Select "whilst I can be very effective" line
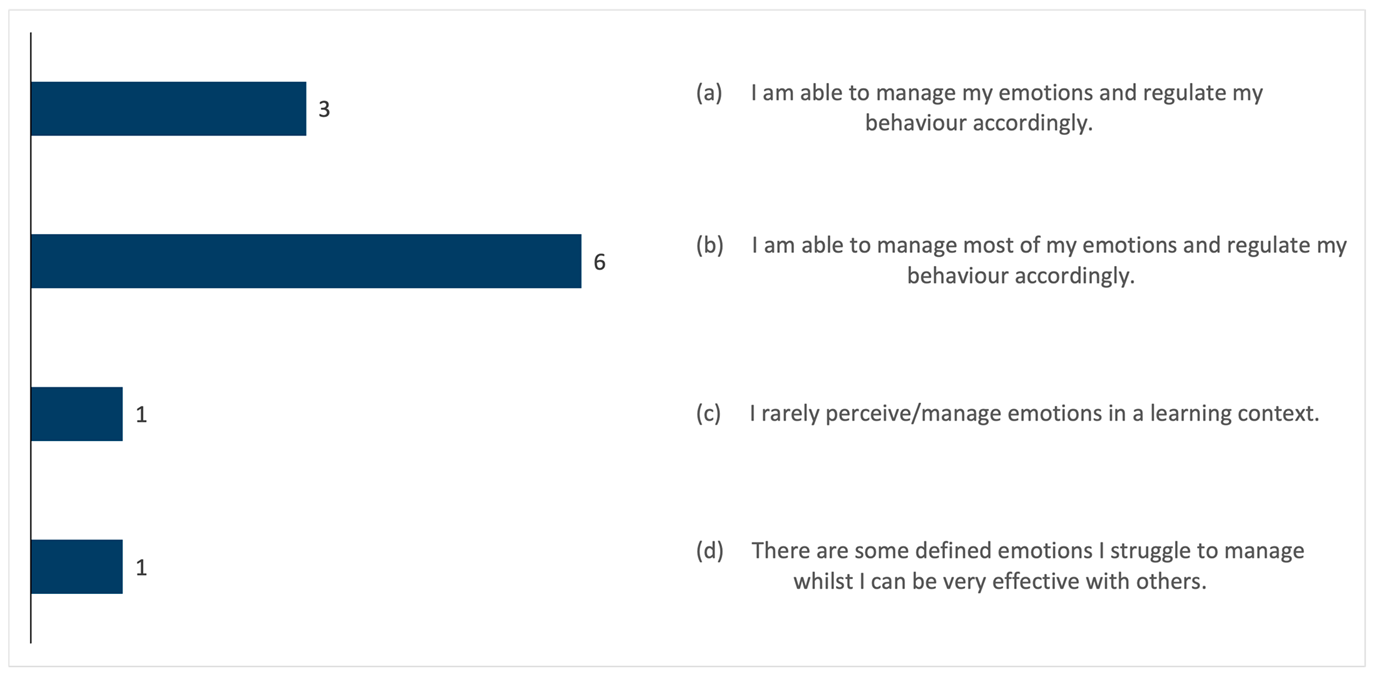Viewport: 1373px width, 674px height. 1000,581
